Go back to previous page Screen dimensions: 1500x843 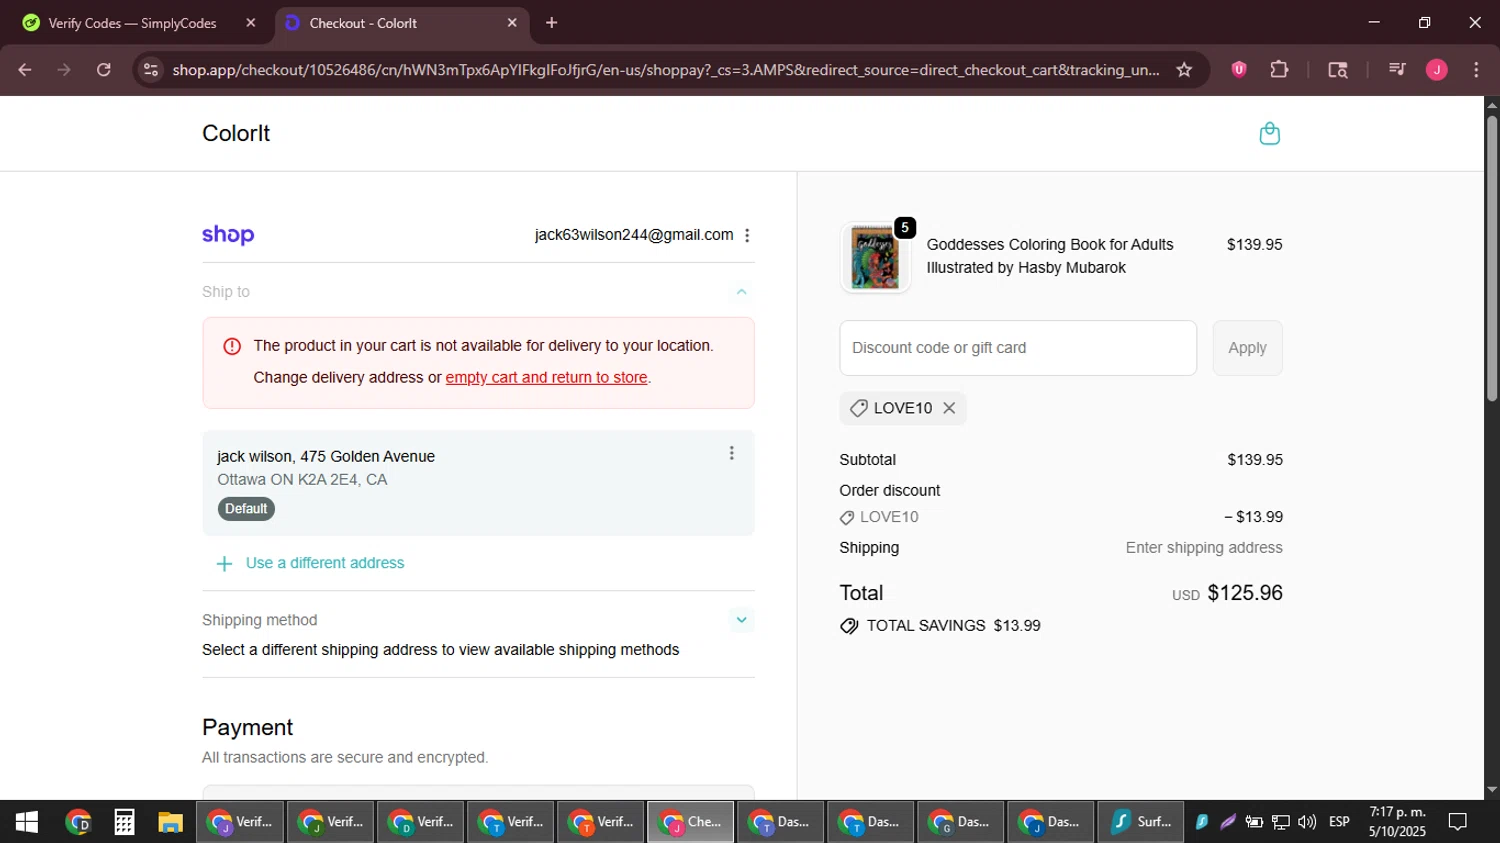[x=25, y=70]
